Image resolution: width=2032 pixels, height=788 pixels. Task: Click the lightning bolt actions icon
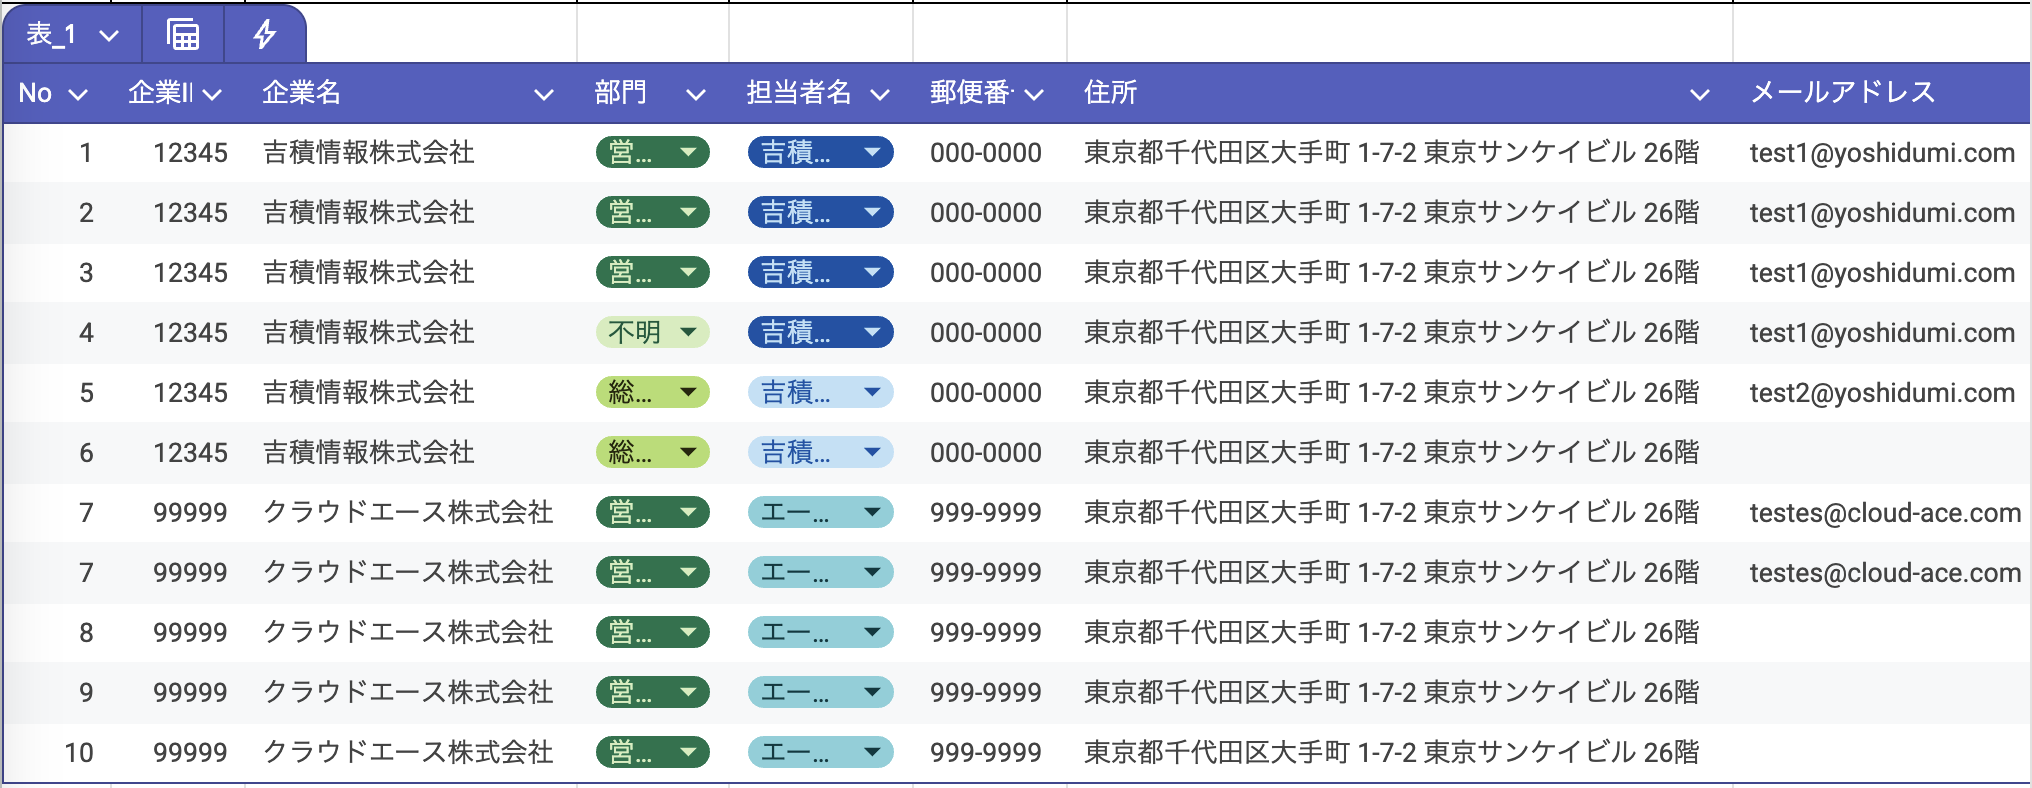pos(264,35)
